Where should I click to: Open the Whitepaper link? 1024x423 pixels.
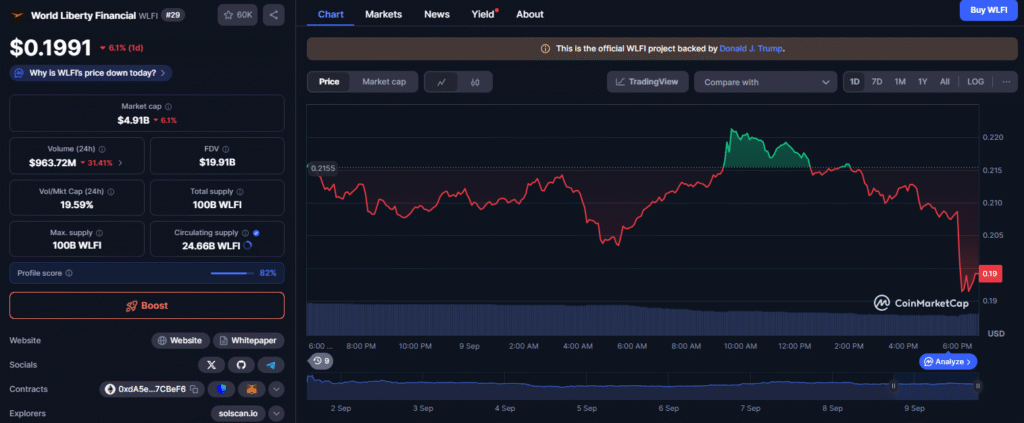point(249,340)
